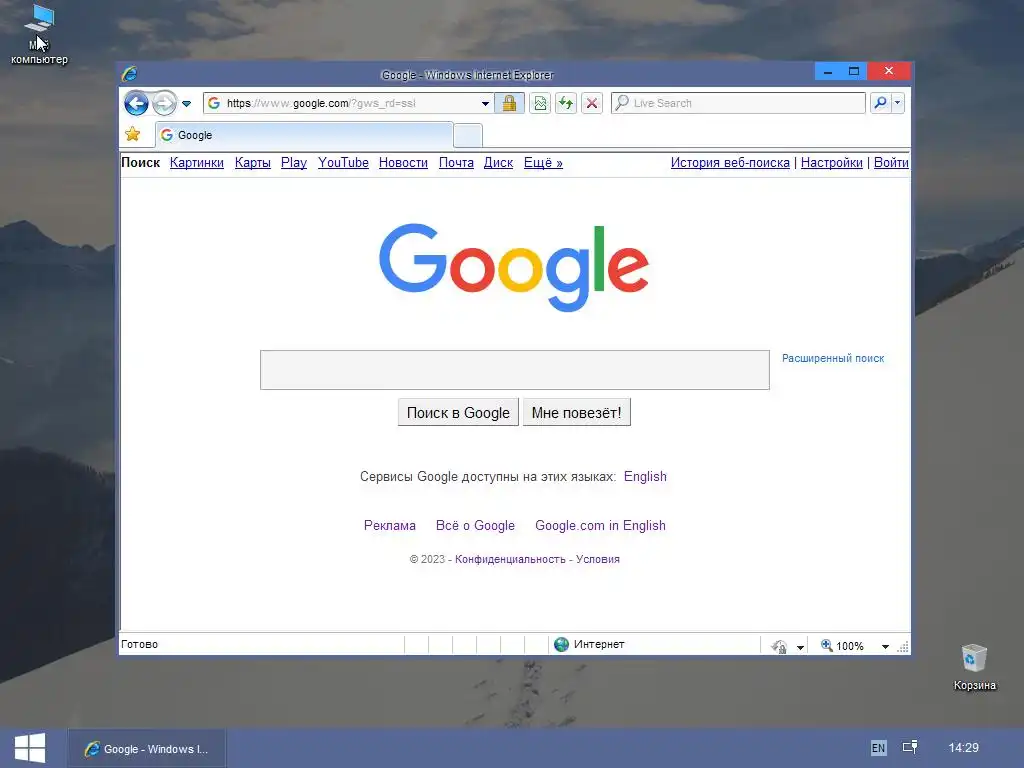Click the Google - Windows taskbar button
This screenshot has width=1024, height=768.
[147, 748]
